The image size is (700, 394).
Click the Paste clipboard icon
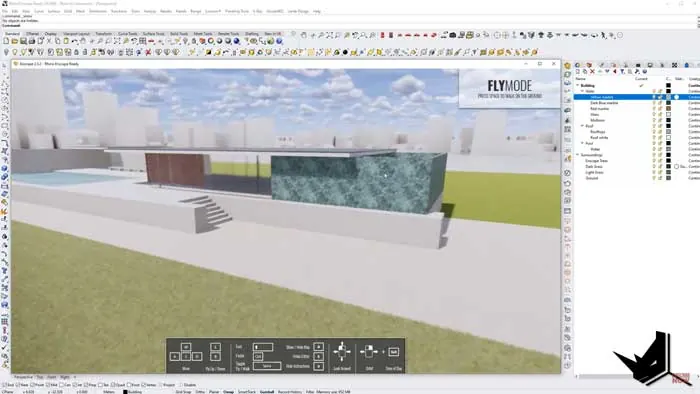point(66,41)
